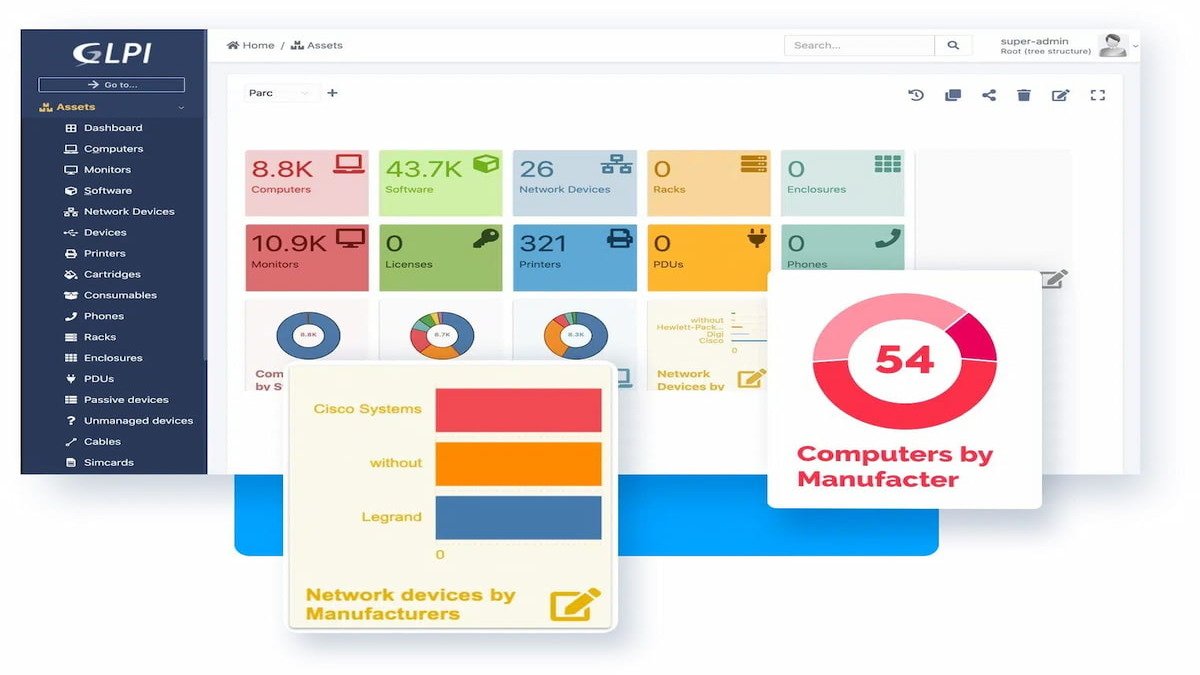Click the 10.9K Monitors count
This screenshot has width=1200, height=675.
[x=289, y=243]
